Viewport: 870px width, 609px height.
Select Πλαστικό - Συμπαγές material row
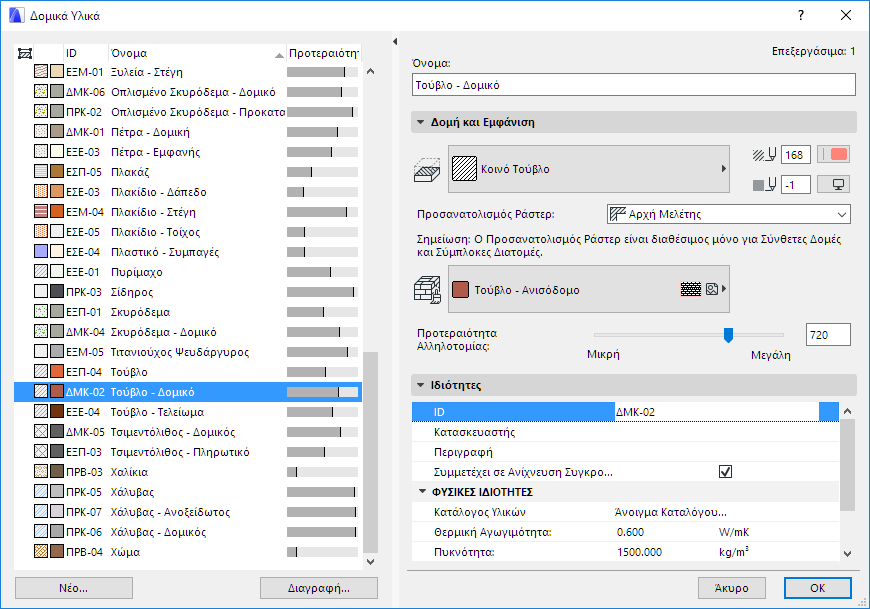(x=188, y=252)
